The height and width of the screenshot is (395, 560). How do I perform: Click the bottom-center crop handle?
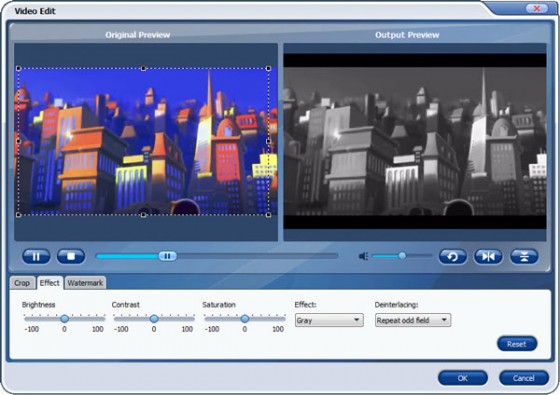point(143,215)
